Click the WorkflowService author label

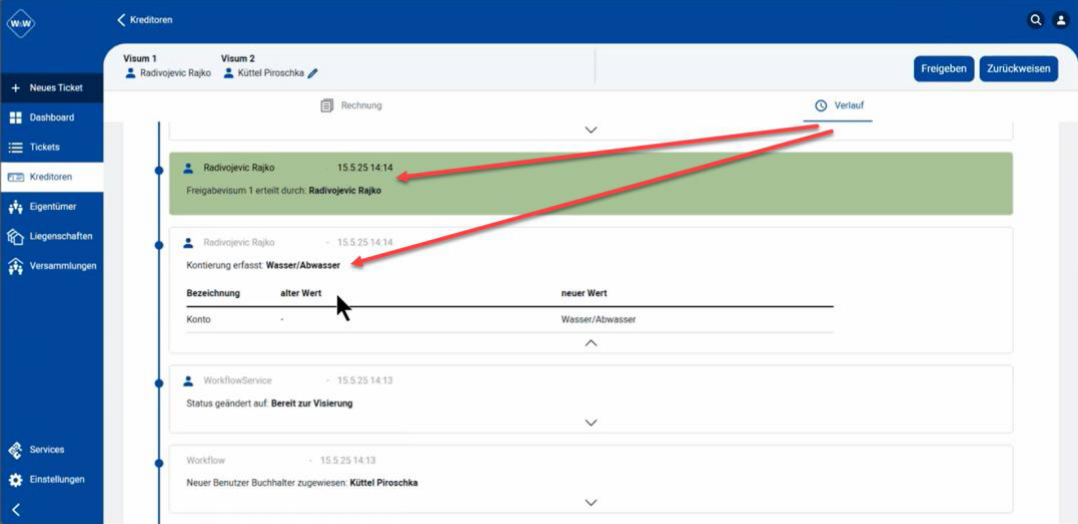click(x=238, y=380)
